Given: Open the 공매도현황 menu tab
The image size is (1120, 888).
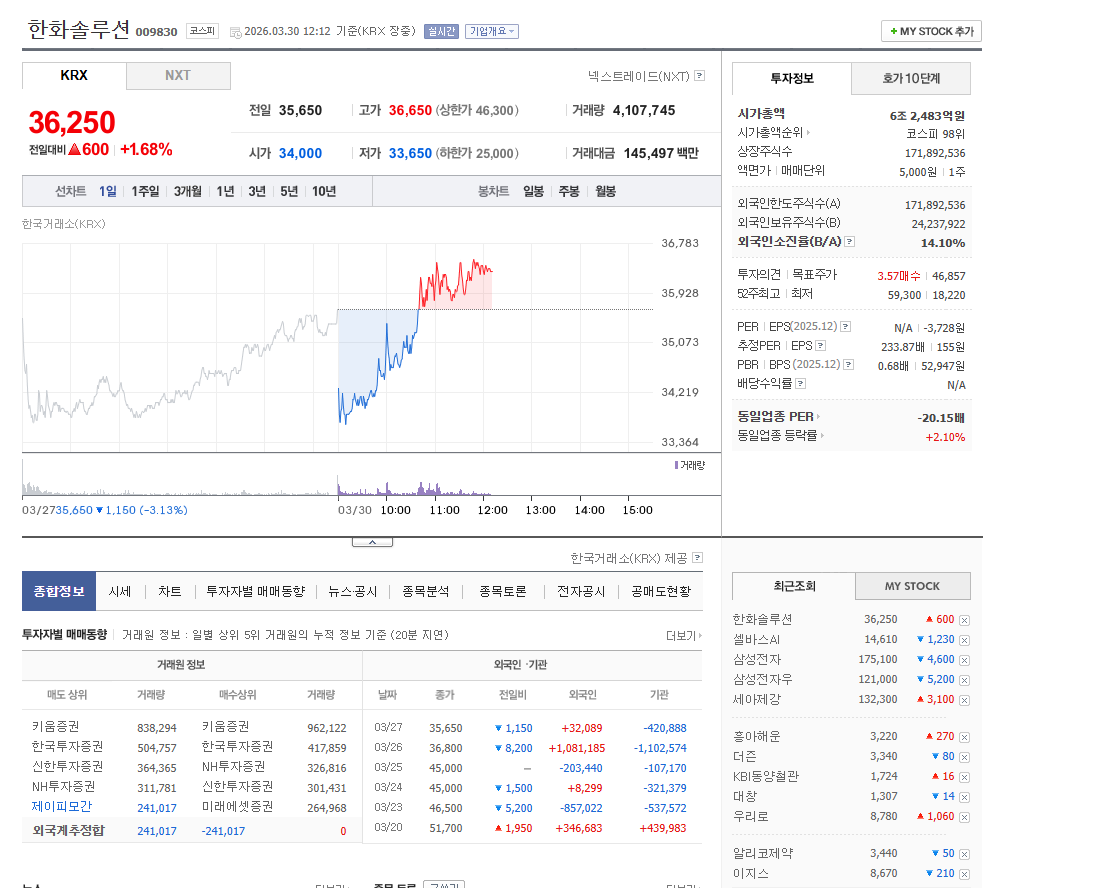Looking at the screenshot, I should click(661, 592).
